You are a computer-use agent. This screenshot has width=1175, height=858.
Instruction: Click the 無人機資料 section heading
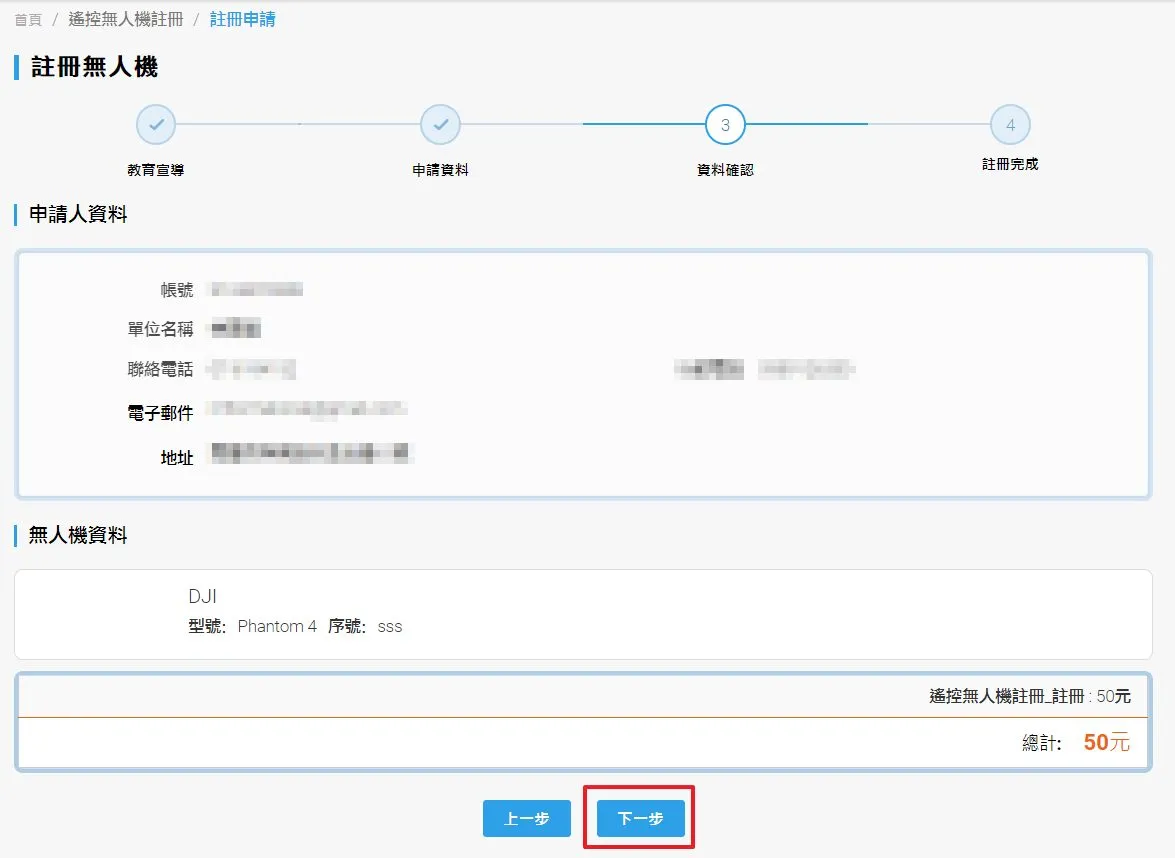coord(78,535)
